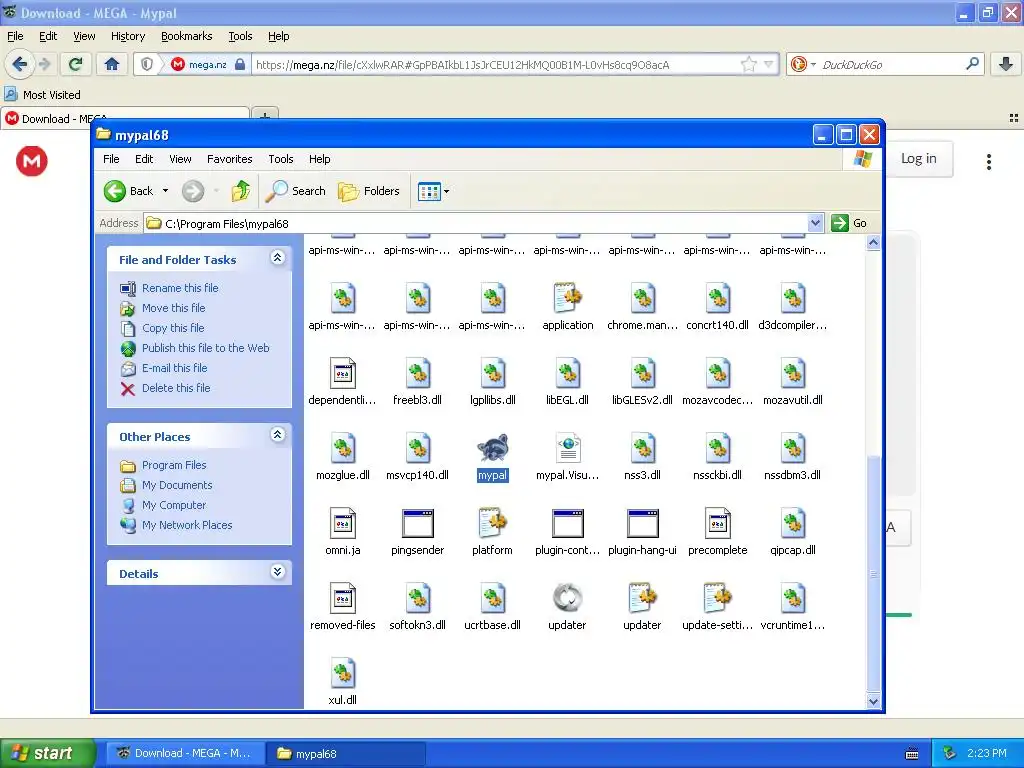
Task: Open the Download - MEGA browser tab
Action: pyautogui.click(x=124, y=118)
